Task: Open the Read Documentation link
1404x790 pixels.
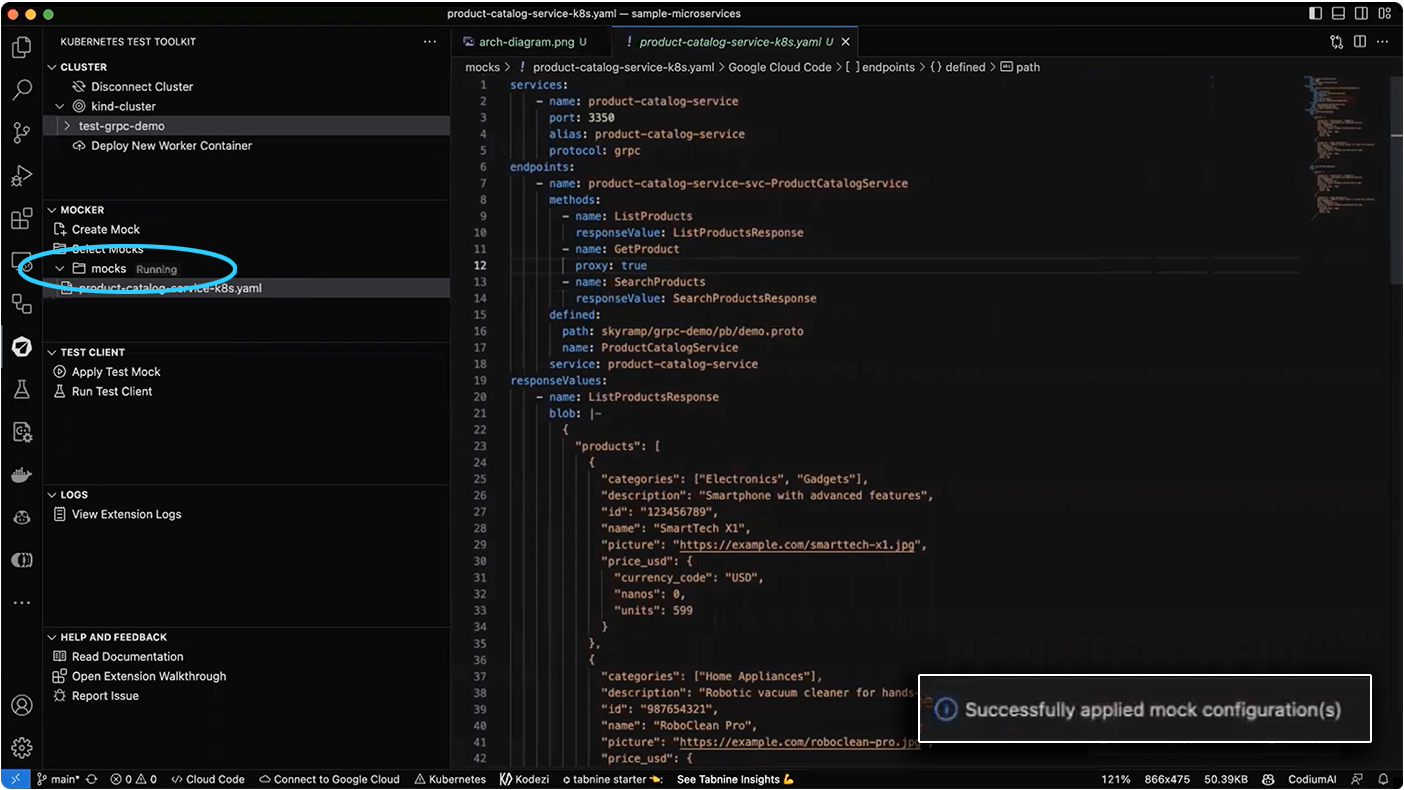Action: pos(127,657)
